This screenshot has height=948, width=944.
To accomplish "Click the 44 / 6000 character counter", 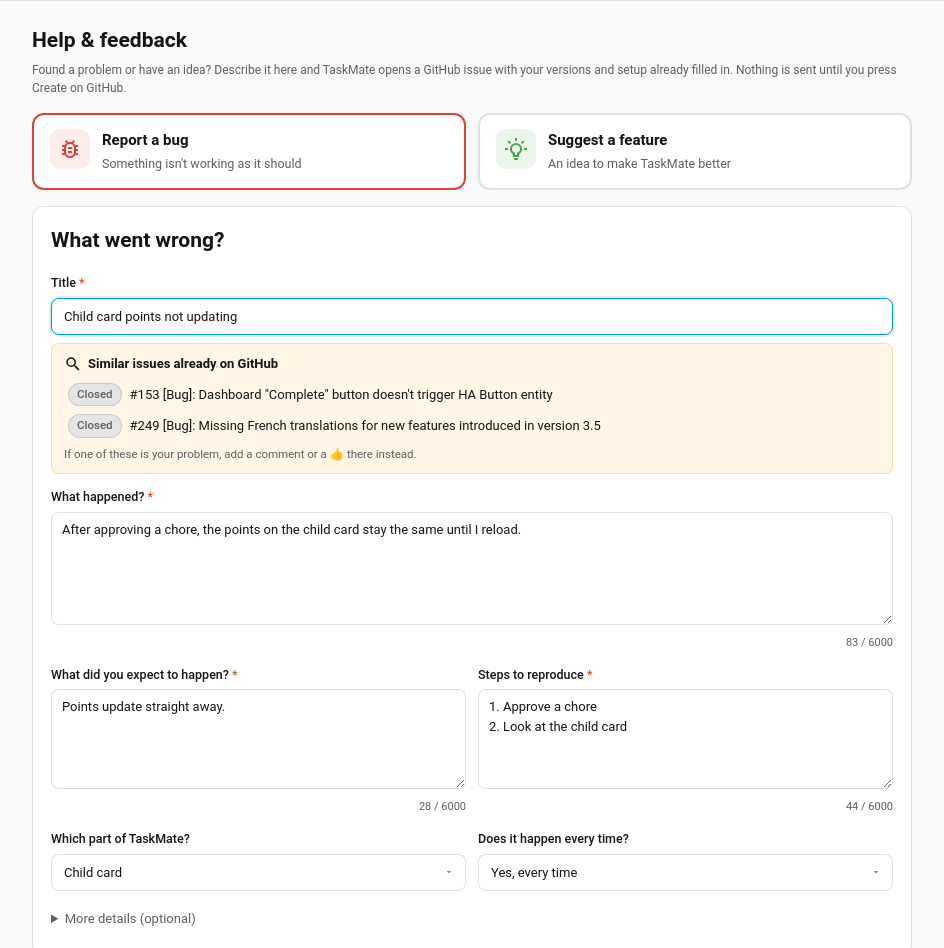I will coord(869,806).
